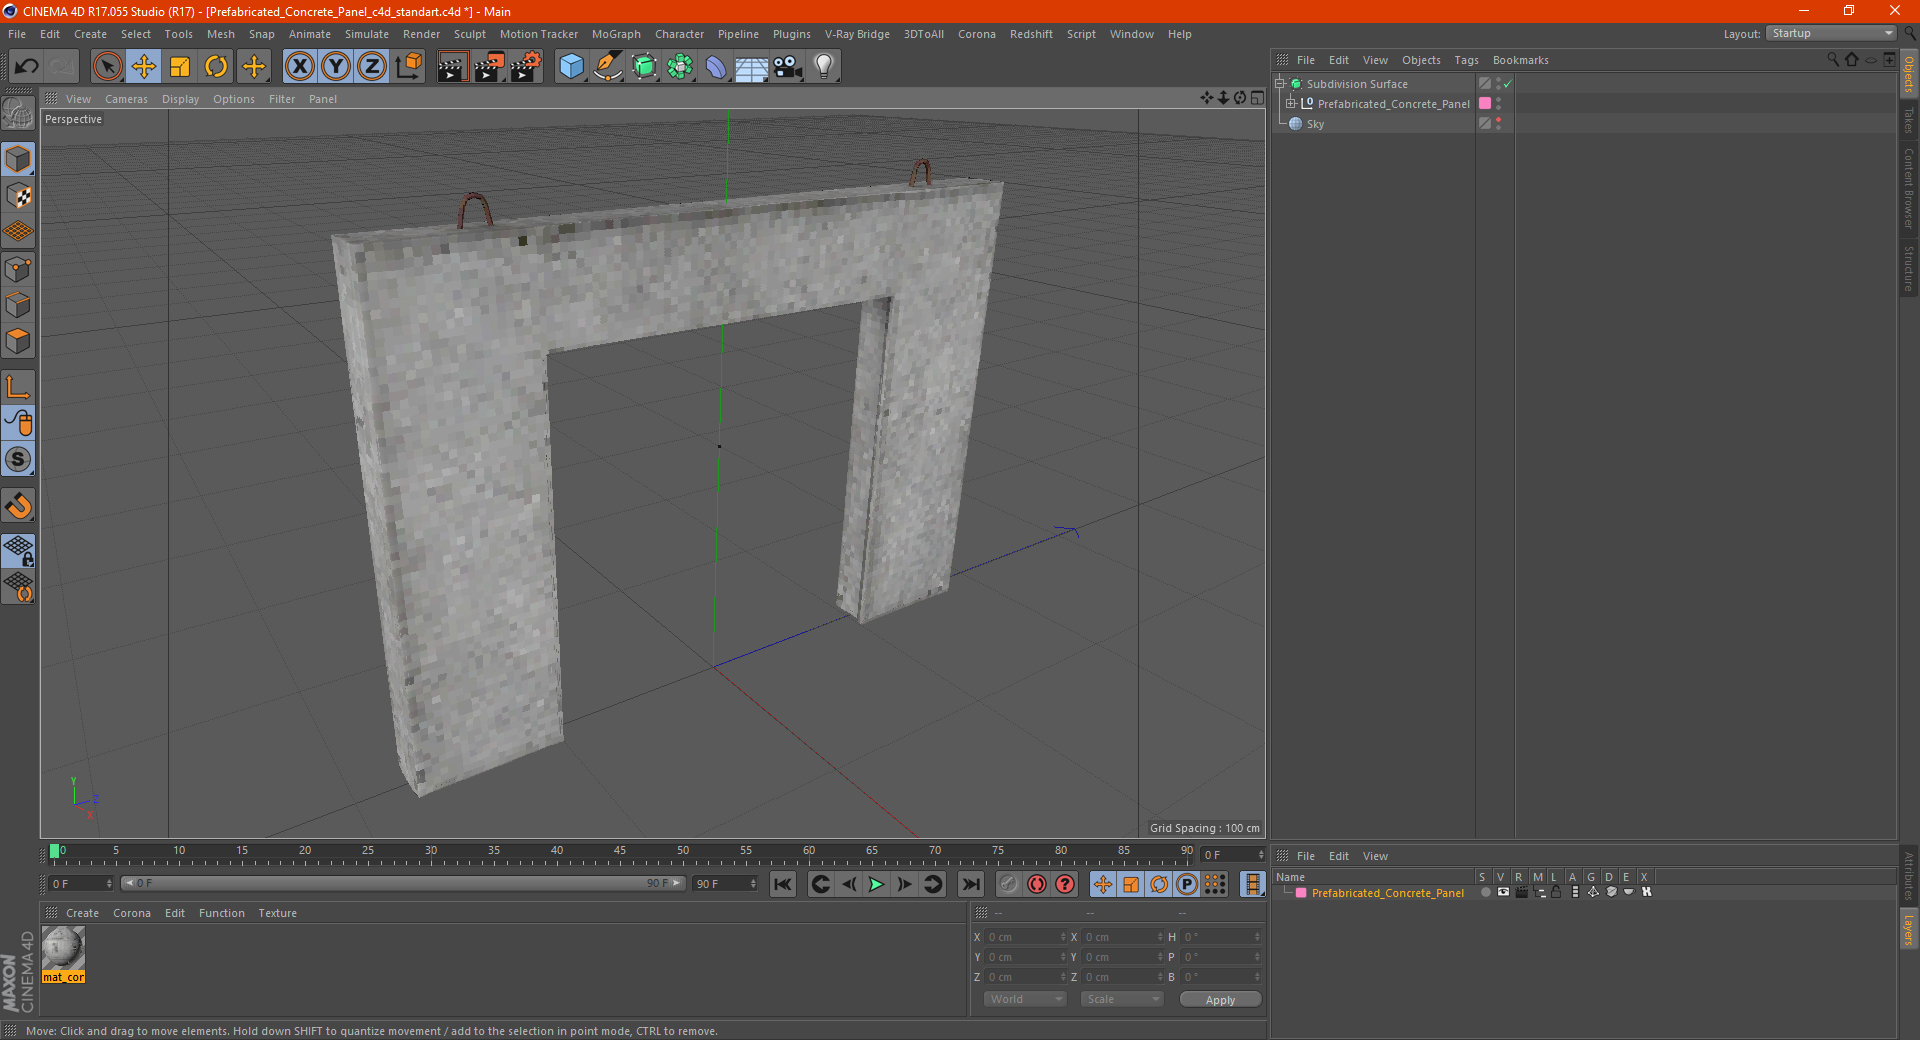Open the spline Pen tool
This screenshot has height=1040, width=1920.
click(x=607, y=67)
